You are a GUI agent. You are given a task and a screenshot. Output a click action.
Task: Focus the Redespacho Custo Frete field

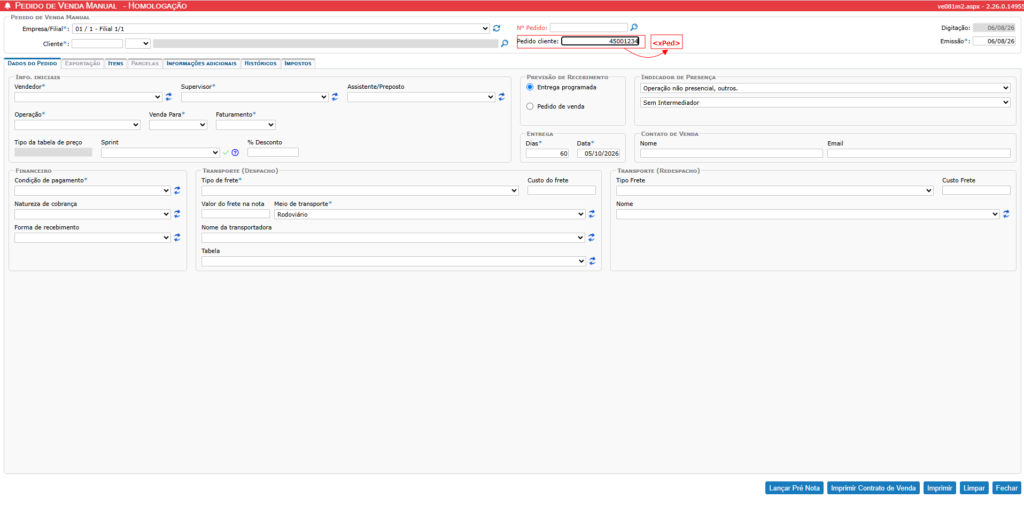tap(976, 191)
